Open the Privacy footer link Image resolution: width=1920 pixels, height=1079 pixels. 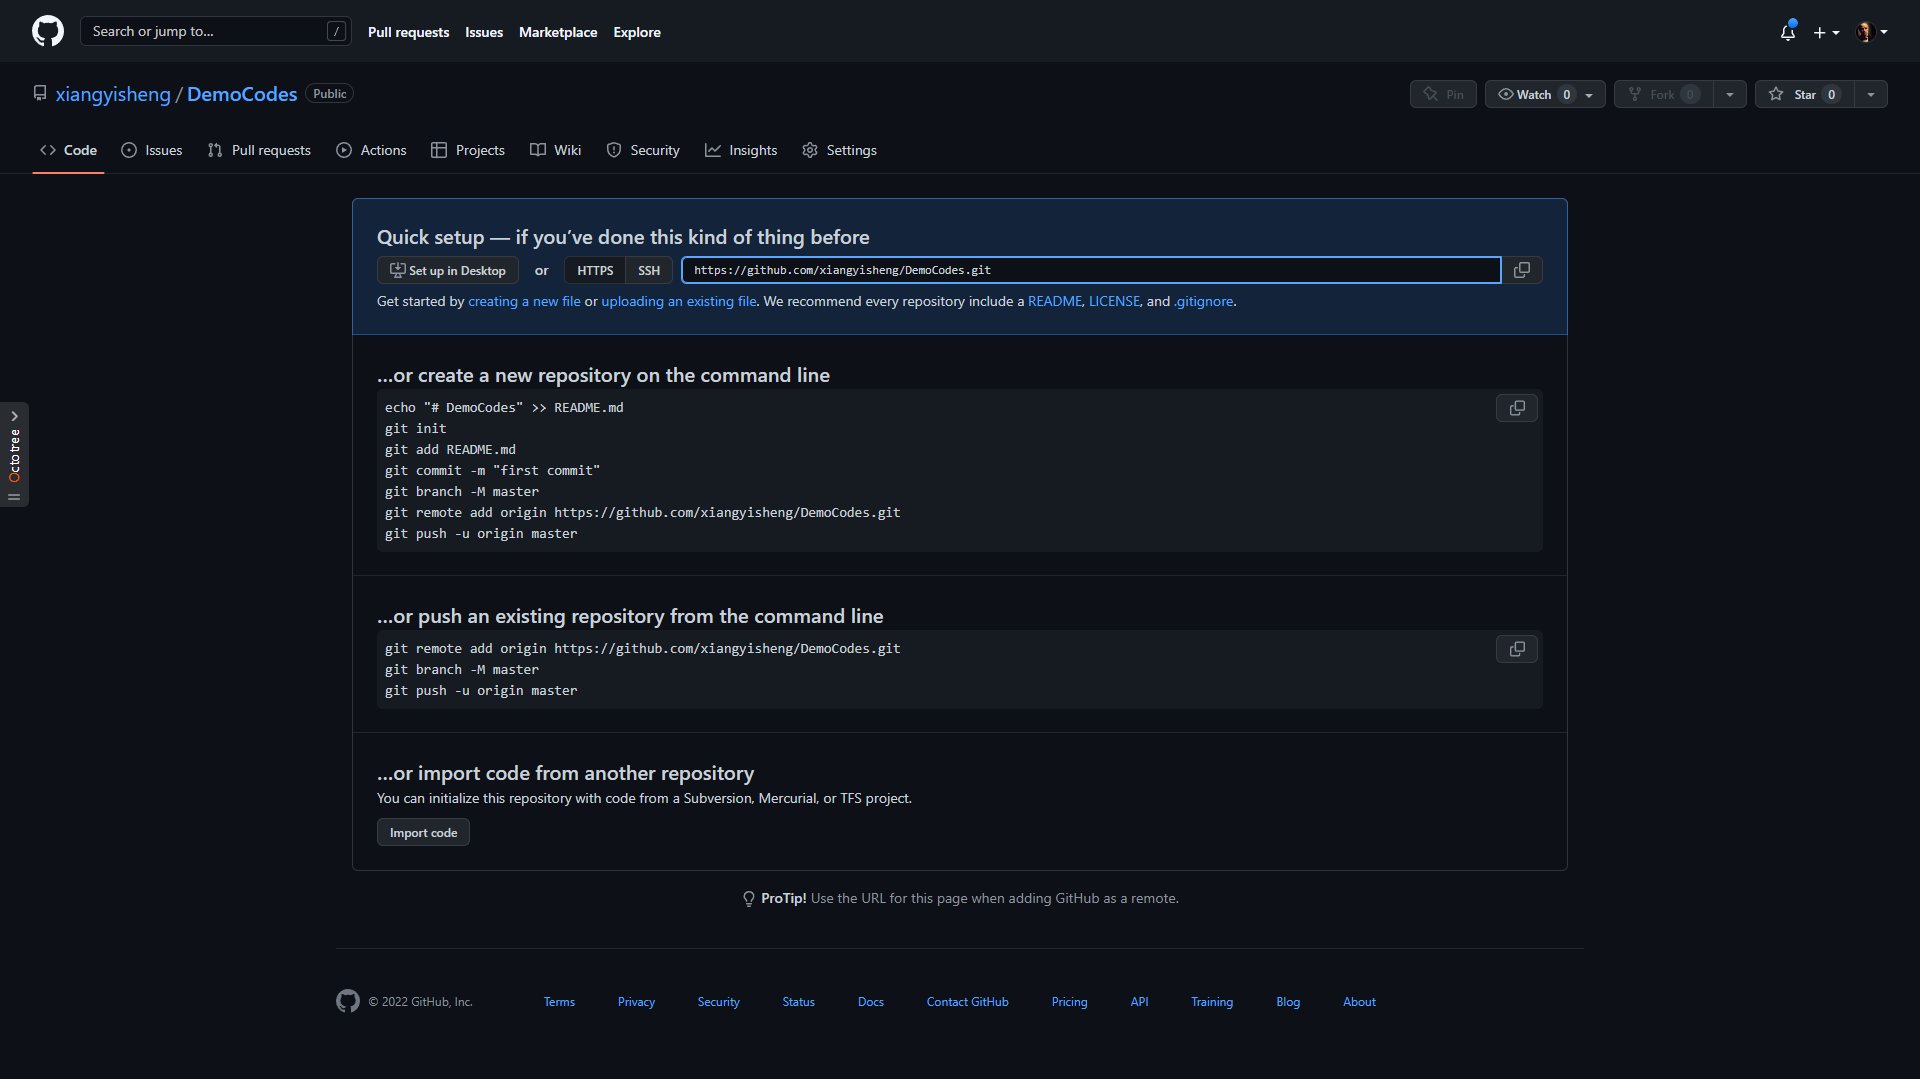[636, 1002]
